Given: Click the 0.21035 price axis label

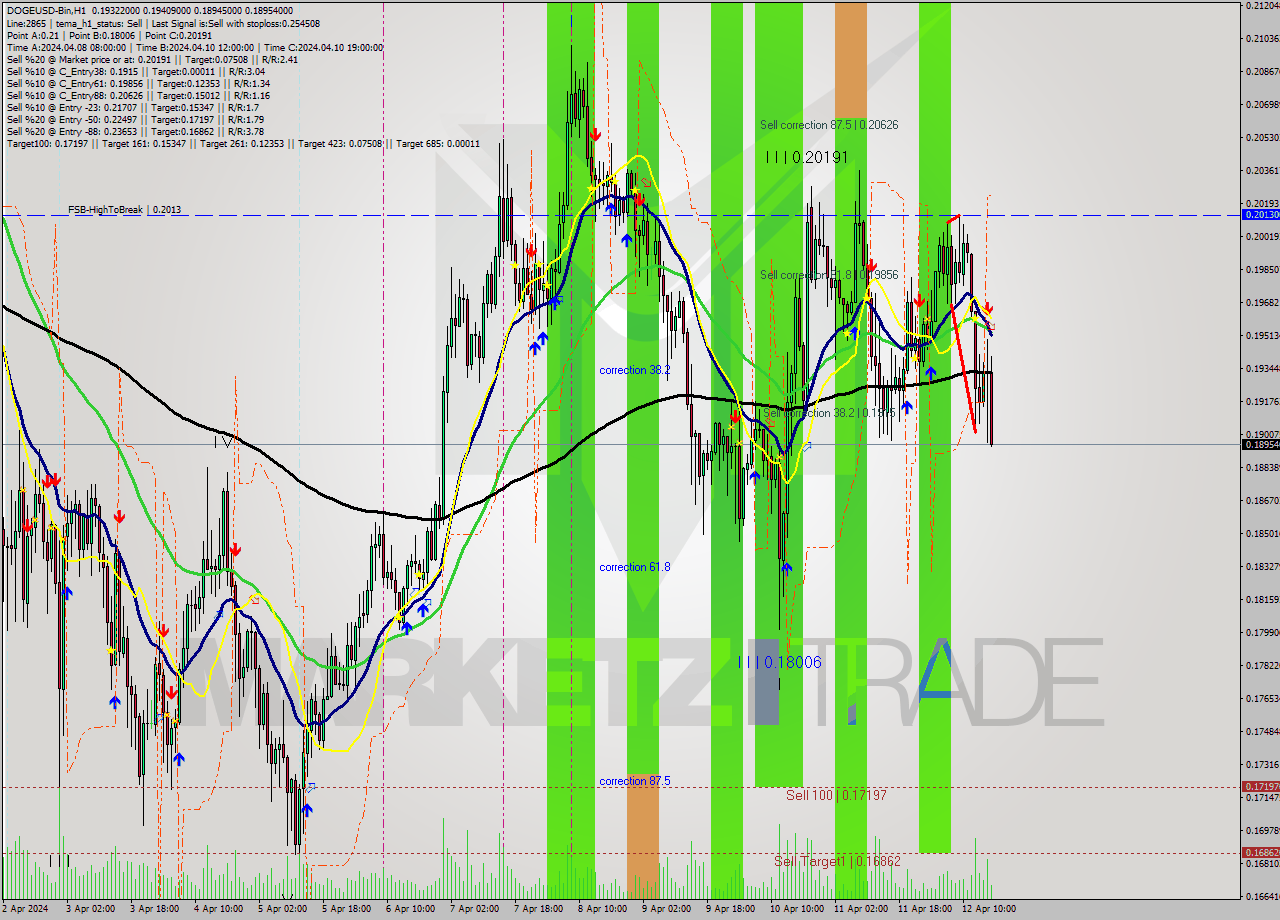Looking at the screenshot, I should 1262,39.
